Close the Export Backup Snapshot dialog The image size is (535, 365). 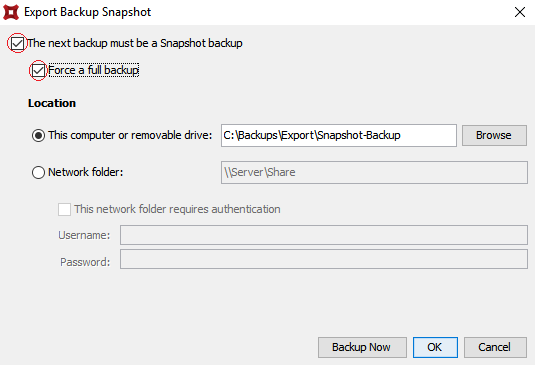520,12
